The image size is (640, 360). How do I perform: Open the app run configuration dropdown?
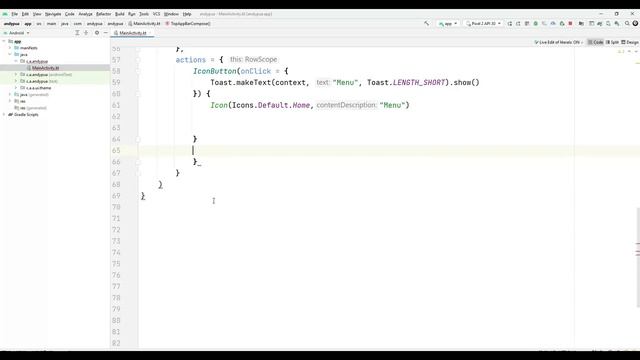(x=448, y=24)
